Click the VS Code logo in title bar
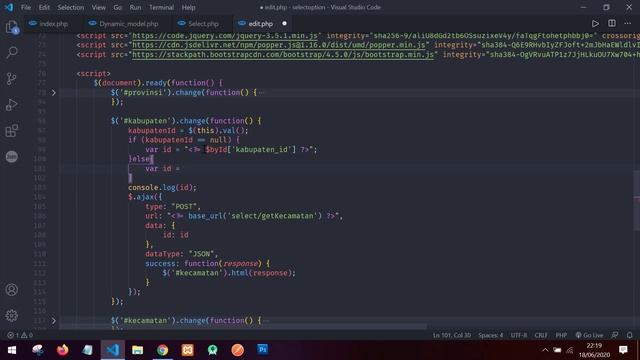The image size is (640, 360). point(9,7)
